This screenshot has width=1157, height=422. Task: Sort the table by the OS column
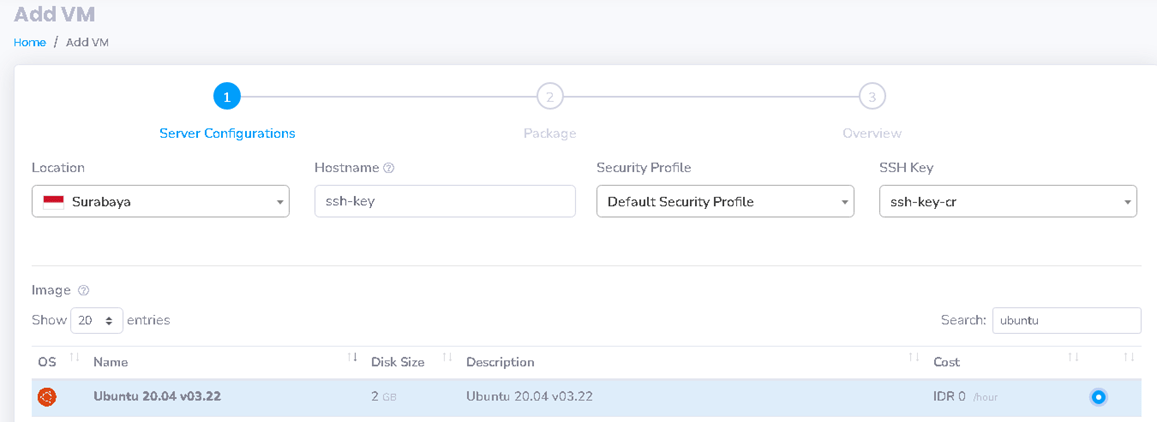pos(75,358)
